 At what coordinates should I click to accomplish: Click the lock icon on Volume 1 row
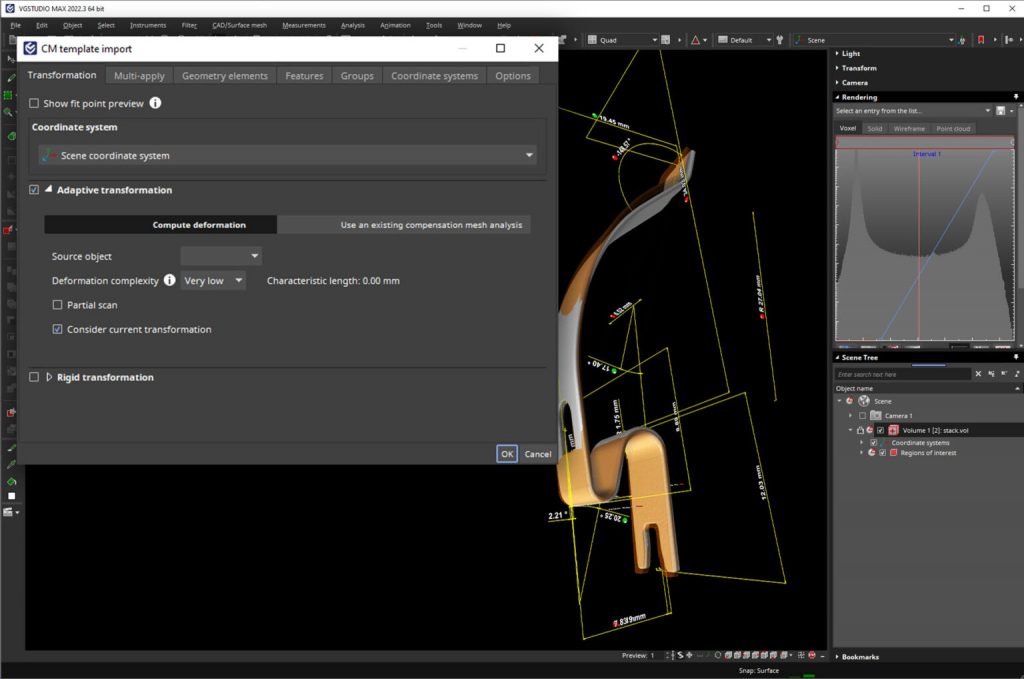tap(860, 429)
